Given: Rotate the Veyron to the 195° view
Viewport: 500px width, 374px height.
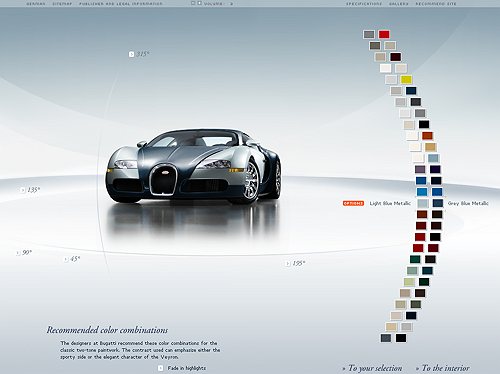Looking at the screenshot, I should [x=287, y=264].
